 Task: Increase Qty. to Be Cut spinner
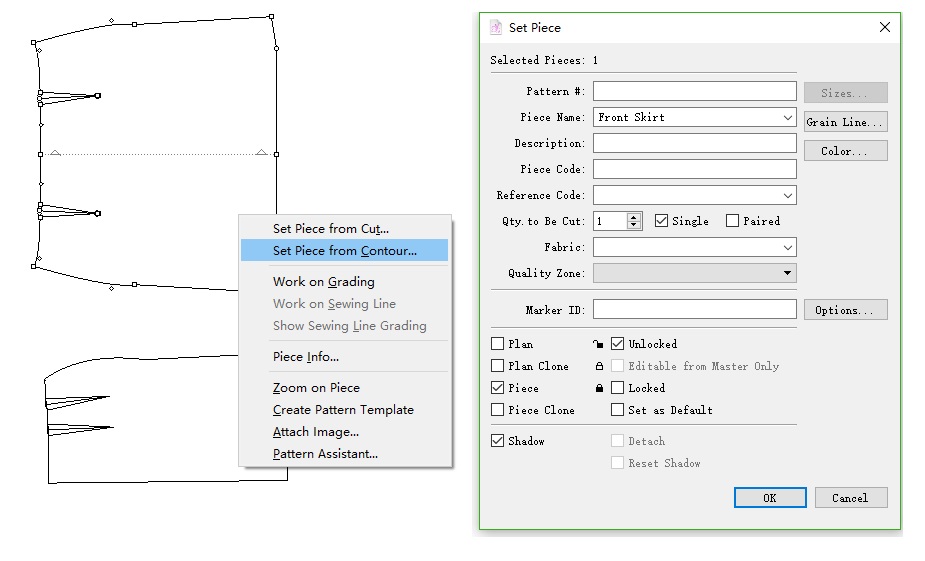click(x=634, y=217)
